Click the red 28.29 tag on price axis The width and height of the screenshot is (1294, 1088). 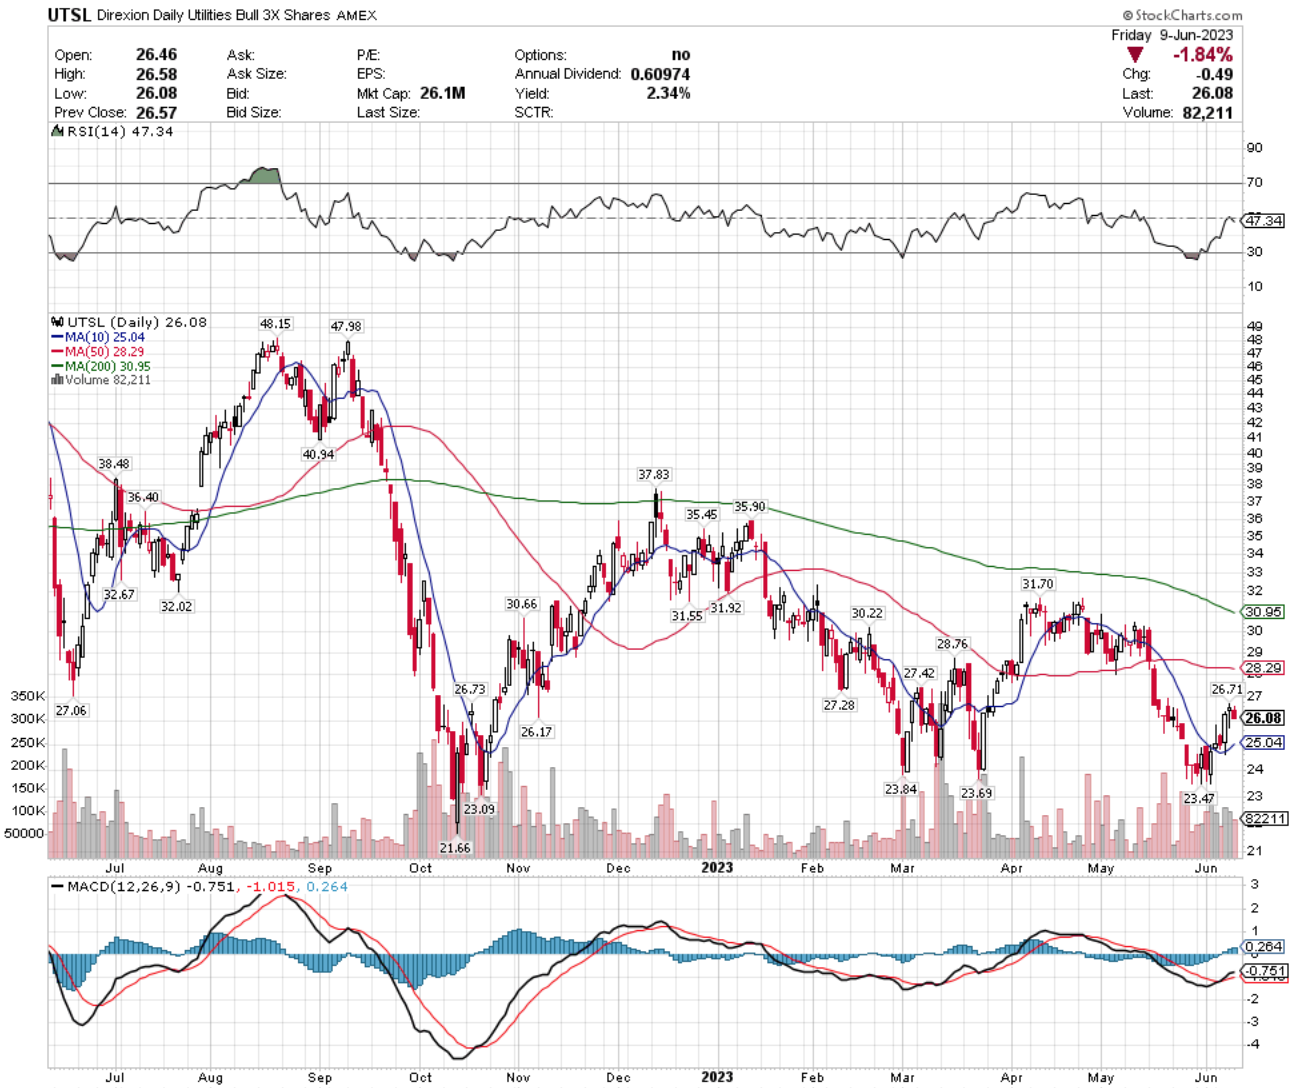[1264, 668]
